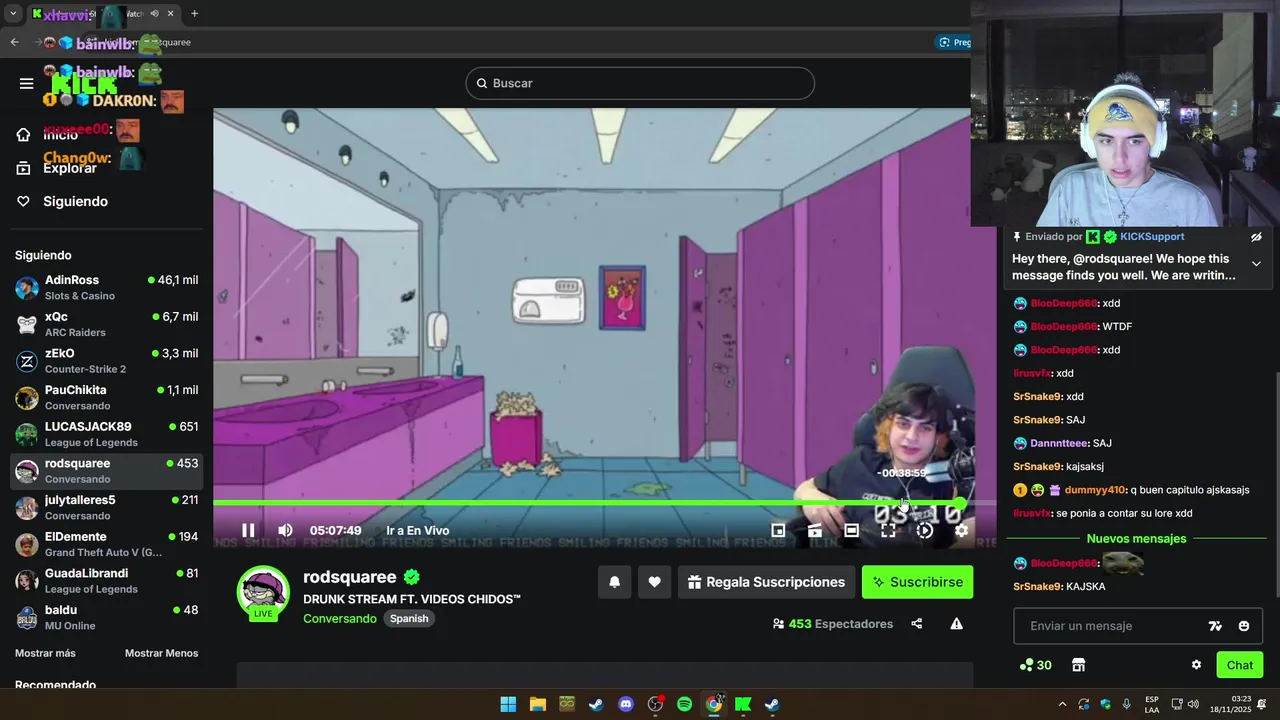Screen dimensions: 1280x720
Task: Collapse list with Mostrar Menos
Action: pyautogui.click(x=161, y=653)
